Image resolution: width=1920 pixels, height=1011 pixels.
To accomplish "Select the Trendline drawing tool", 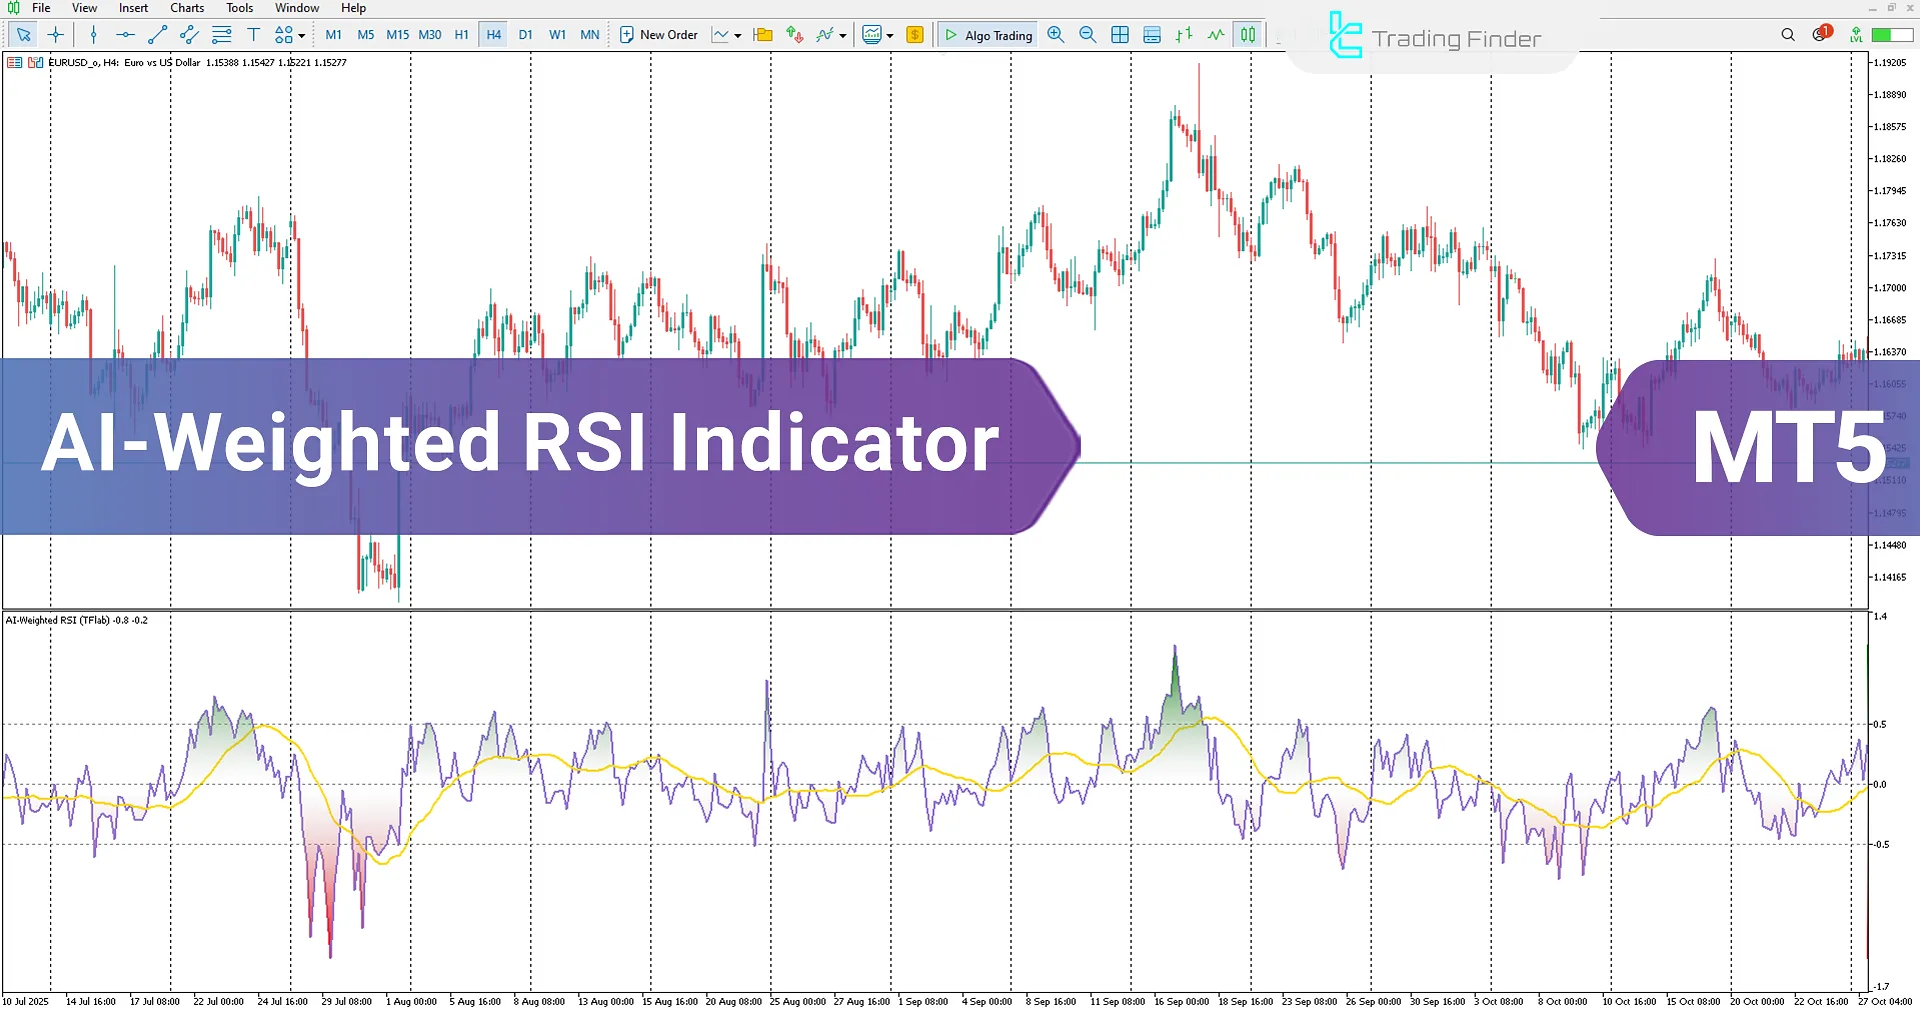I will [x=156, y=34].
